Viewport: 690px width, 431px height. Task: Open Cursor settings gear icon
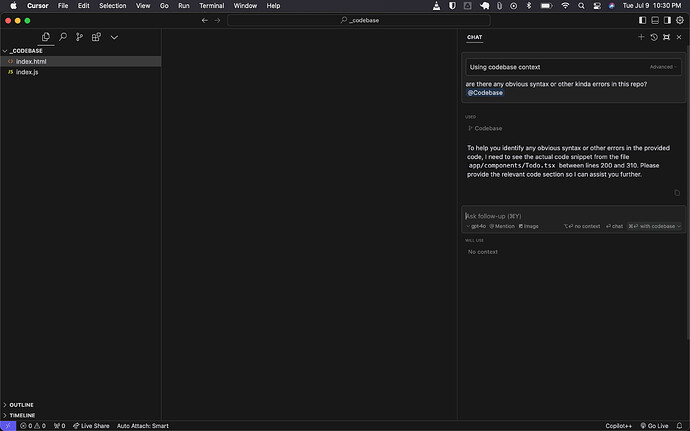point(680,20)
